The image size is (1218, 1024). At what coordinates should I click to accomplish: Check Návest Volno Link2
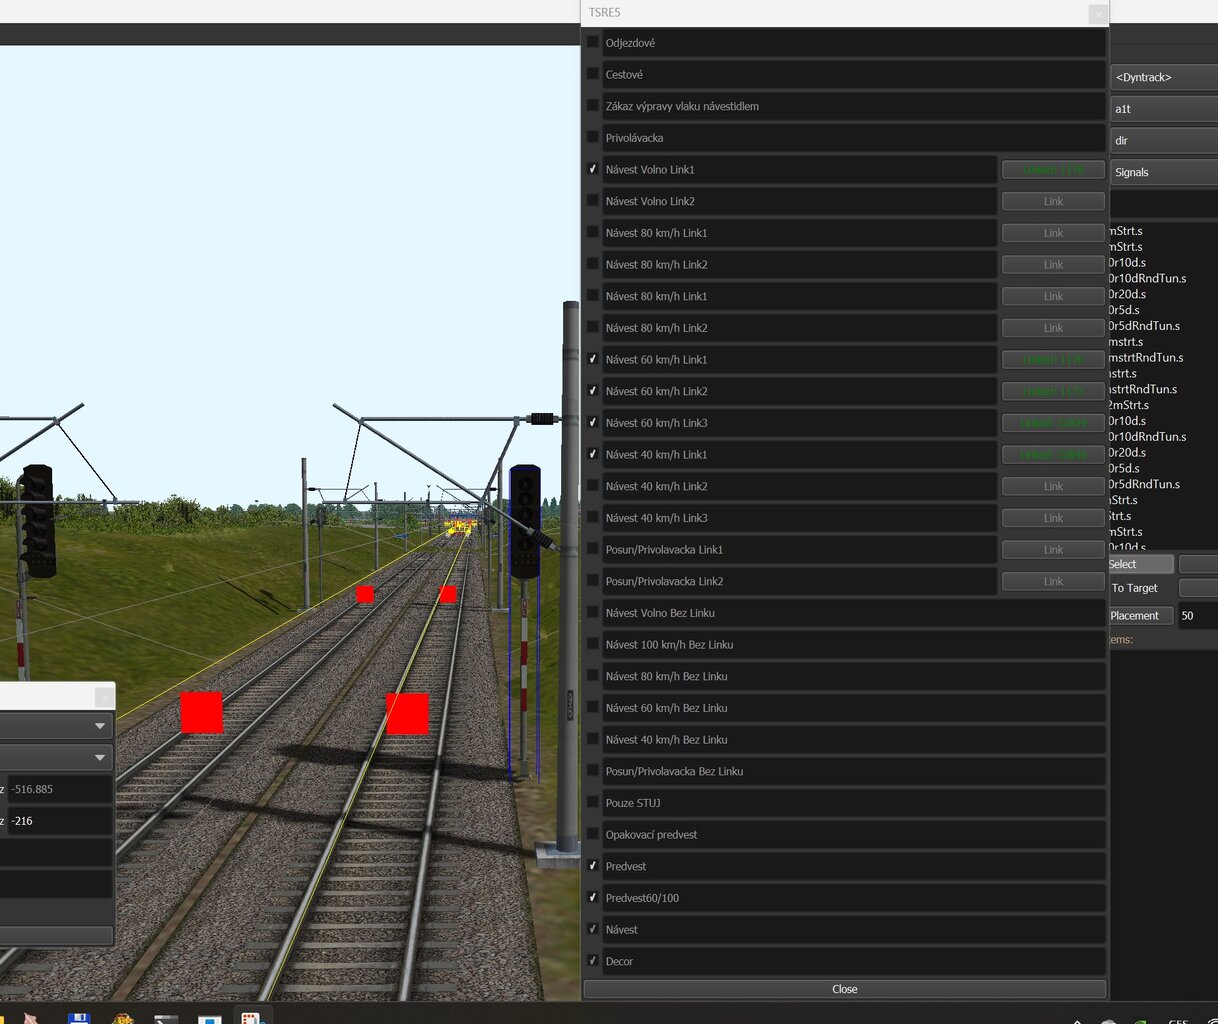pyautogui.click(x=593, y=201)
